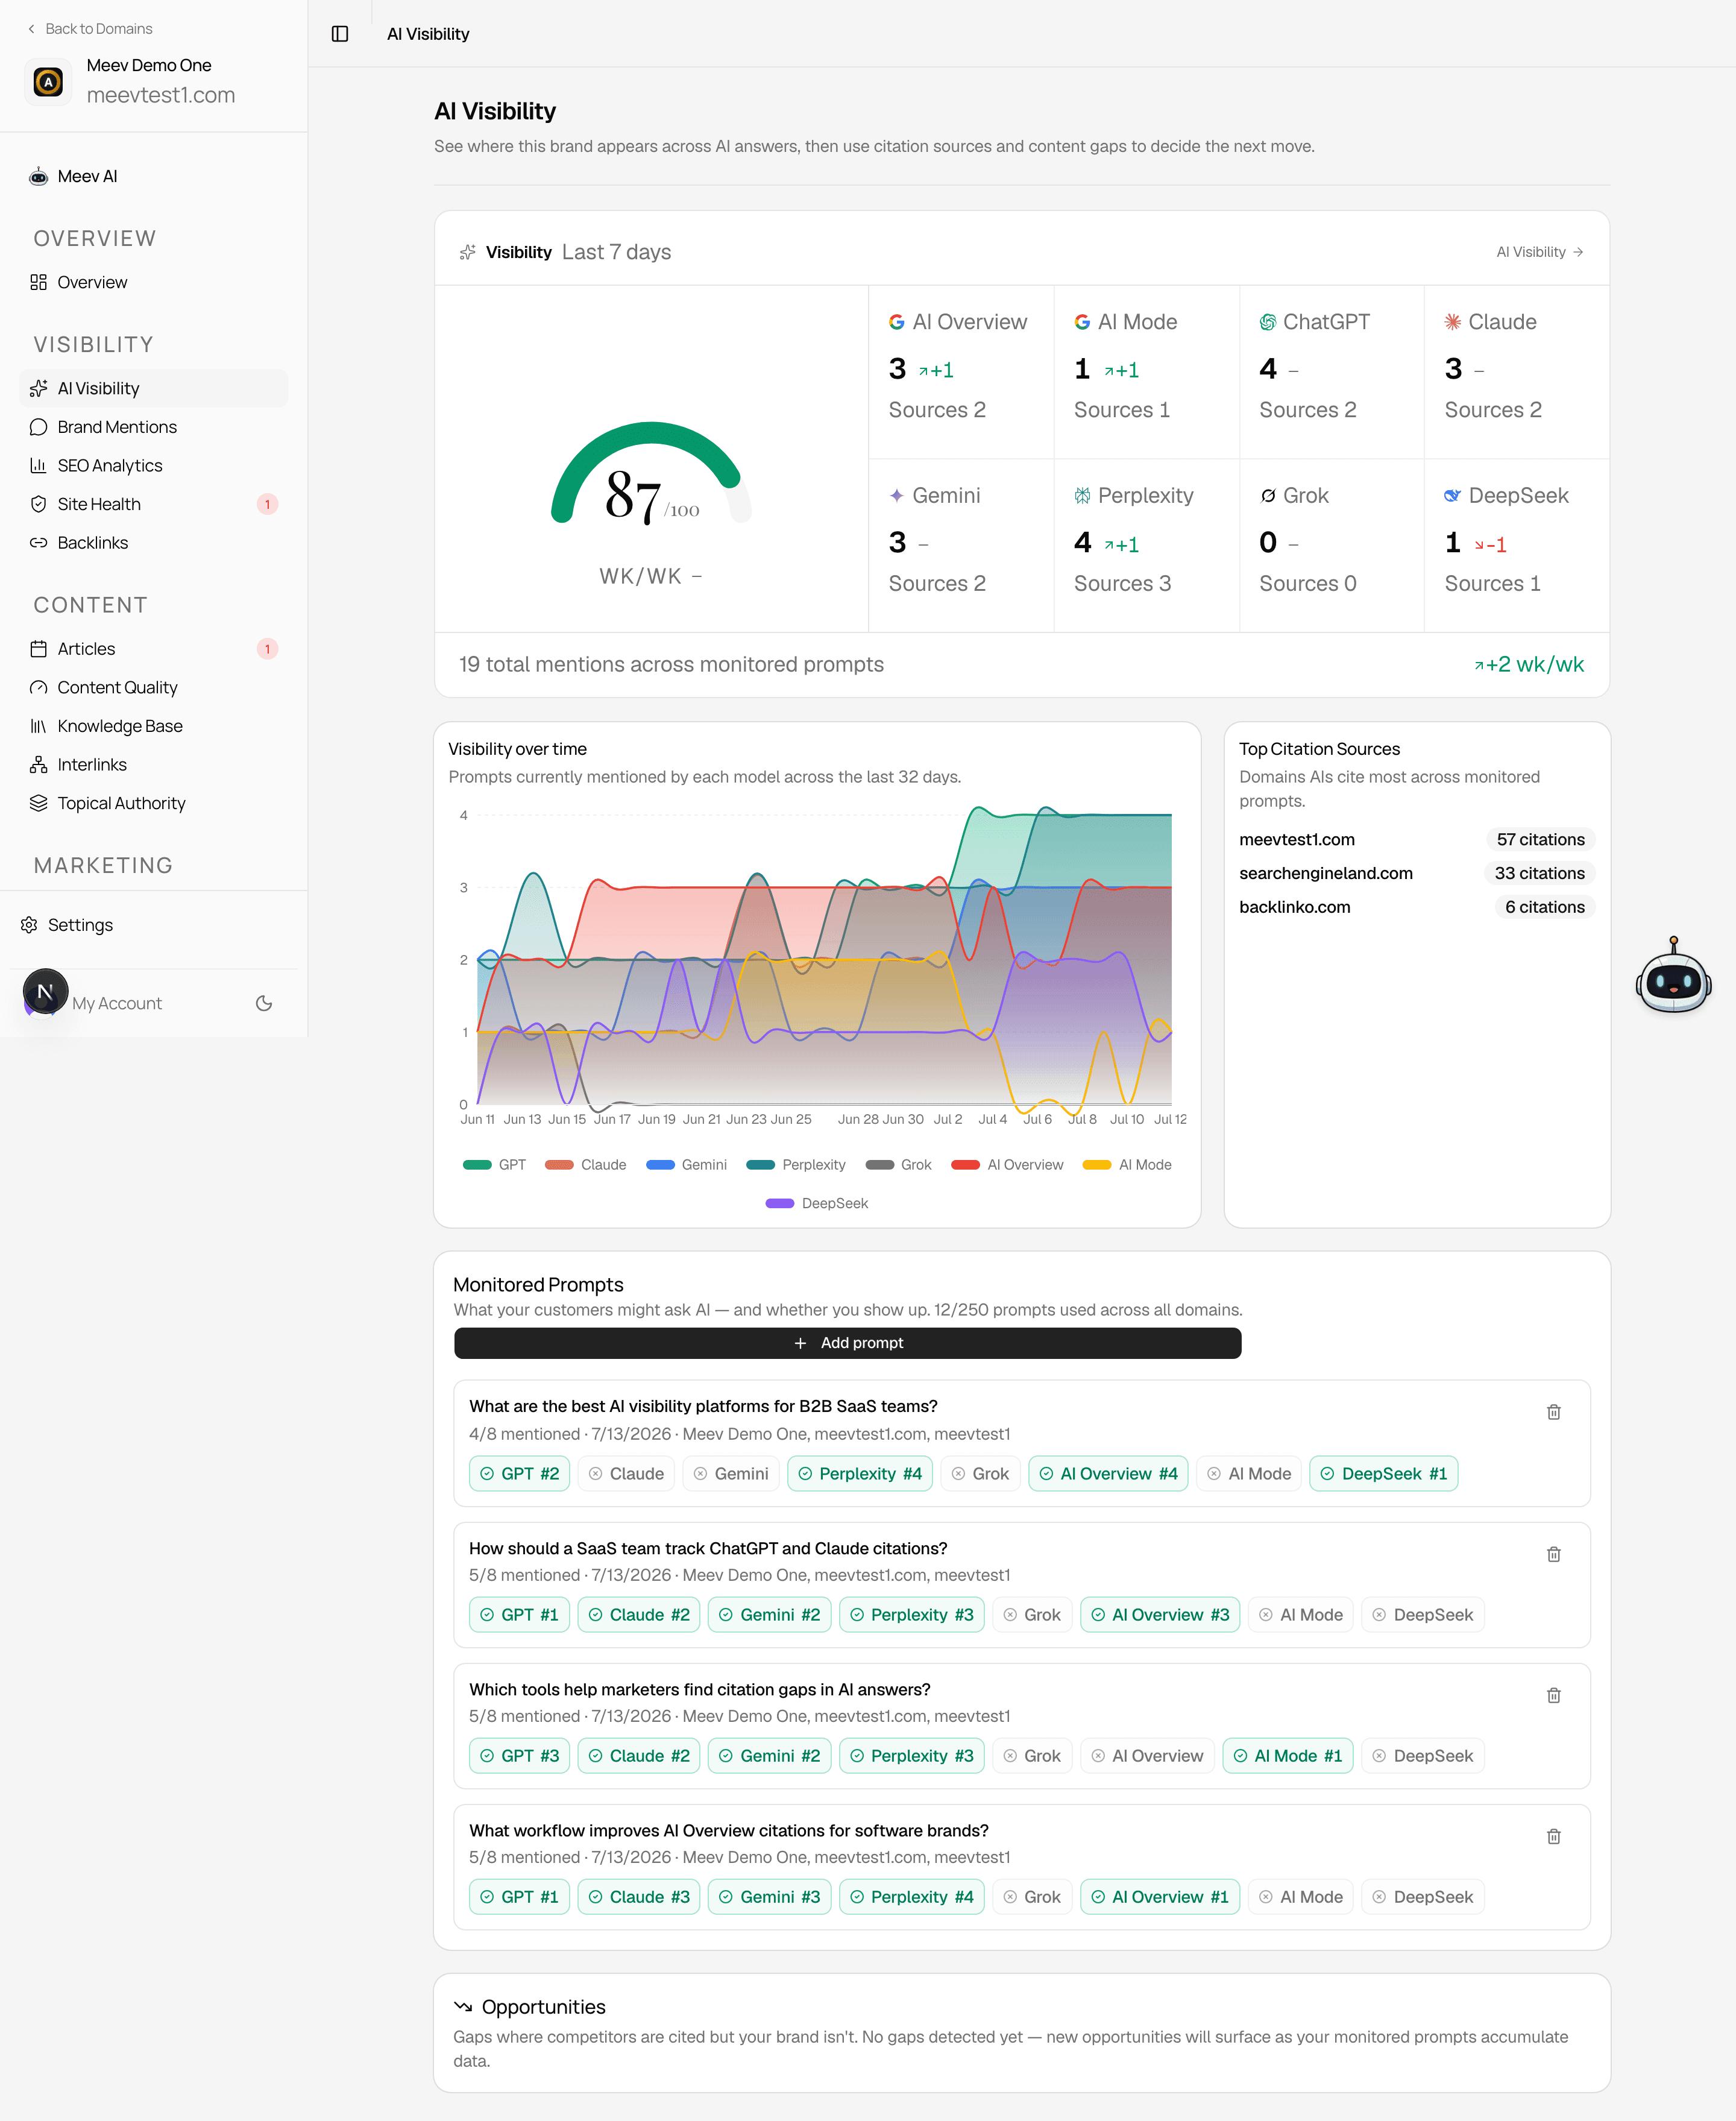Toggle GPT series in chart legend
Image resolution: width=1736 pixels, height=2121 pixels.
pyautogui.click(x=495, y=1165)
